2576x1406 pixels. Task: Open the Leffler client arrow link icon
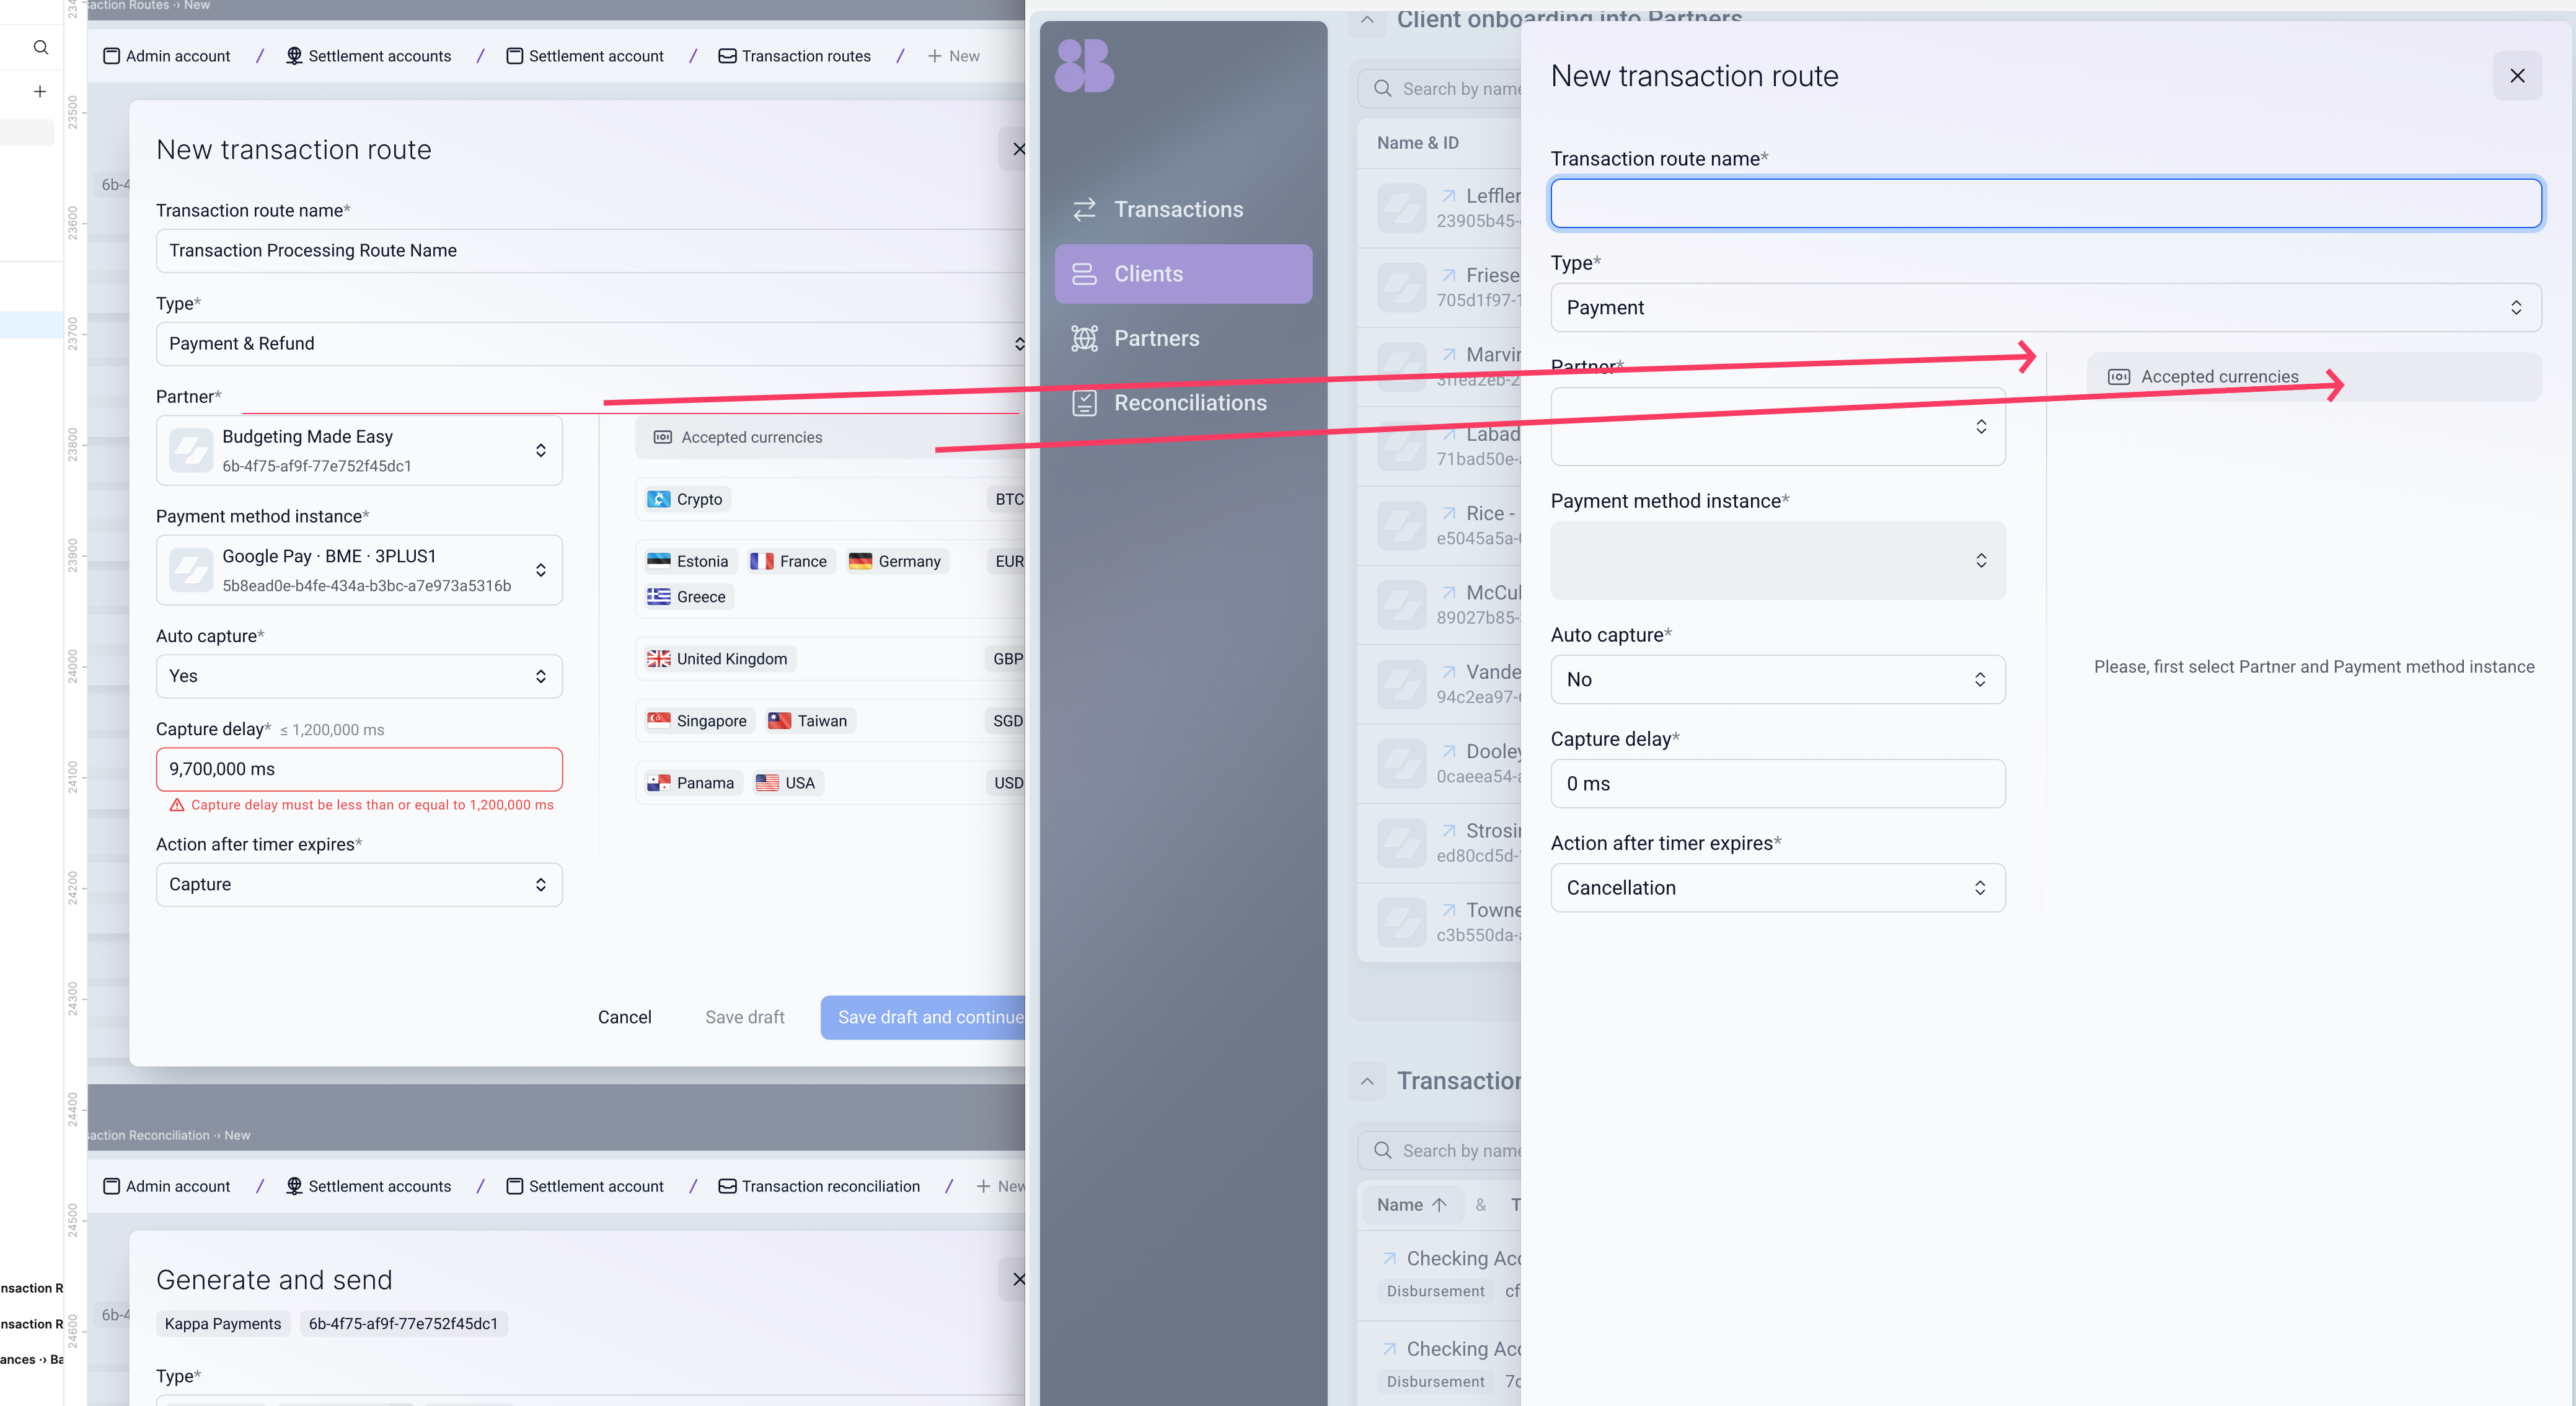click(1448, 196)
